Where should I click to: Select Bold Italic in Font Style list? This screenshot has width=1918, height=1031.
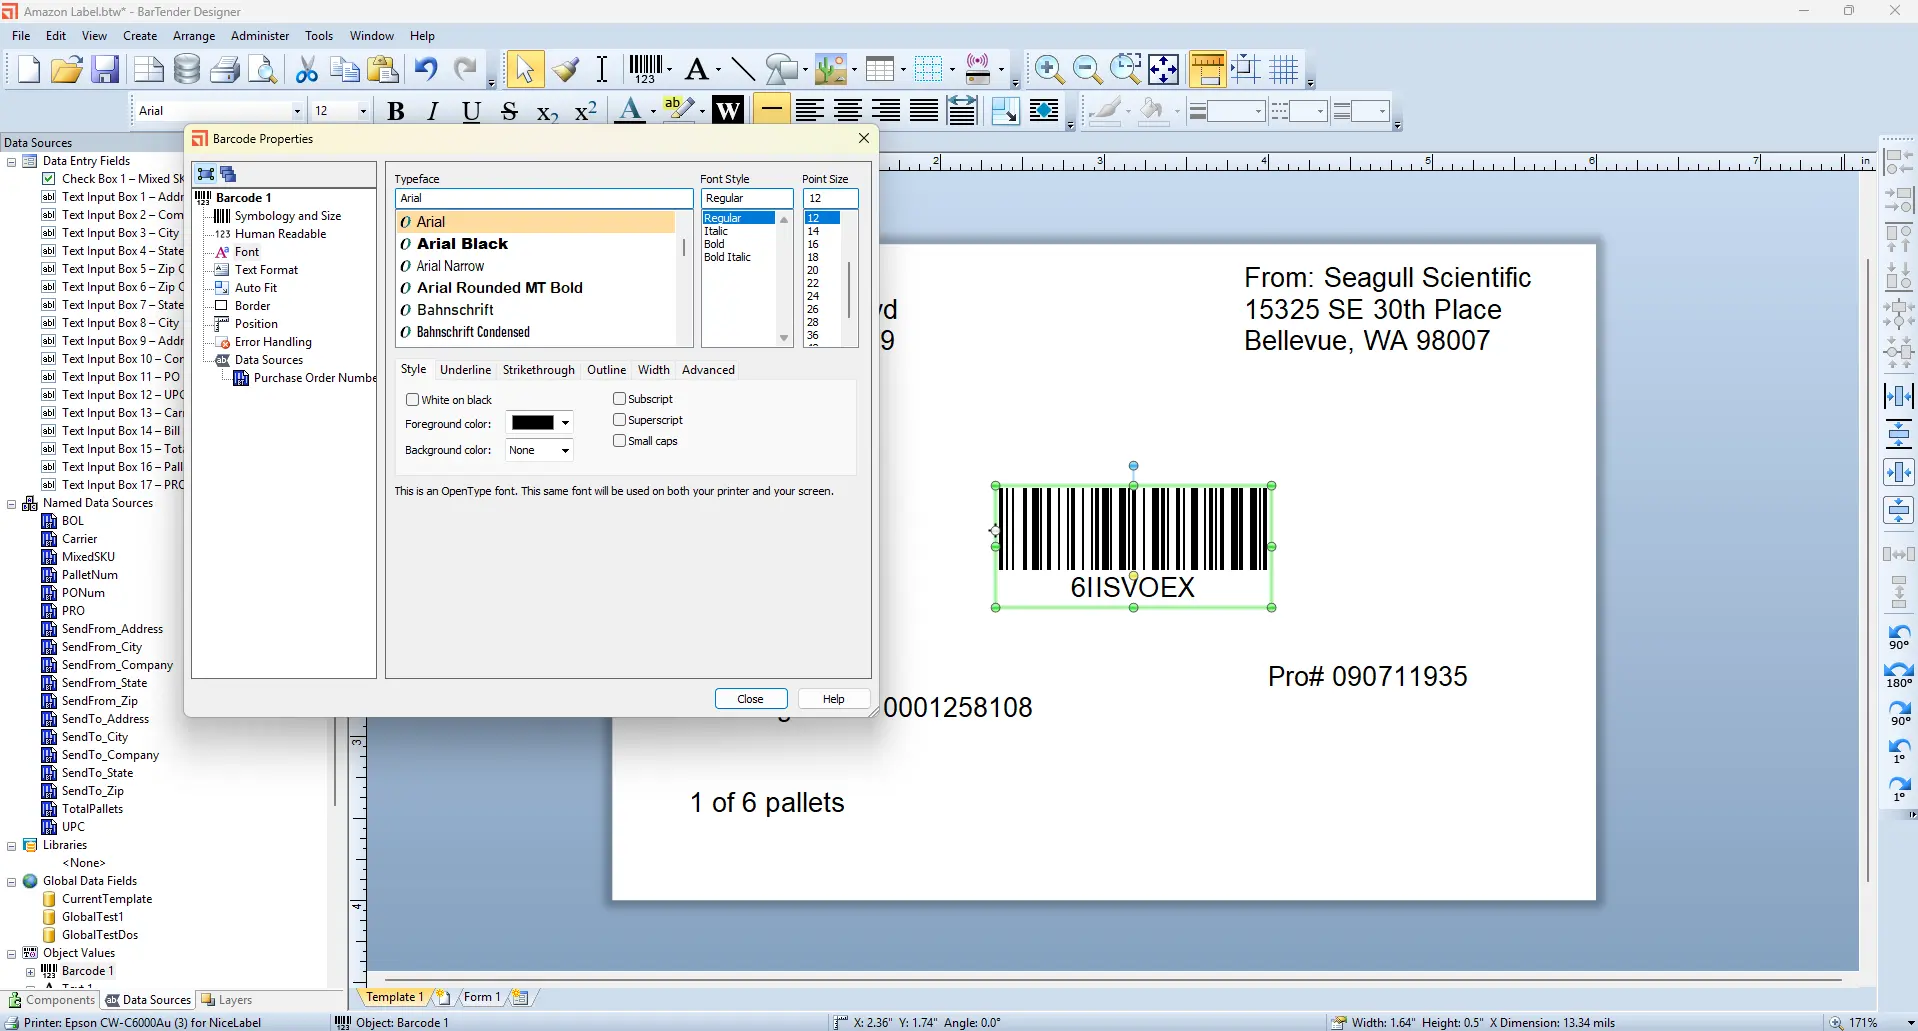coord(727,258)
